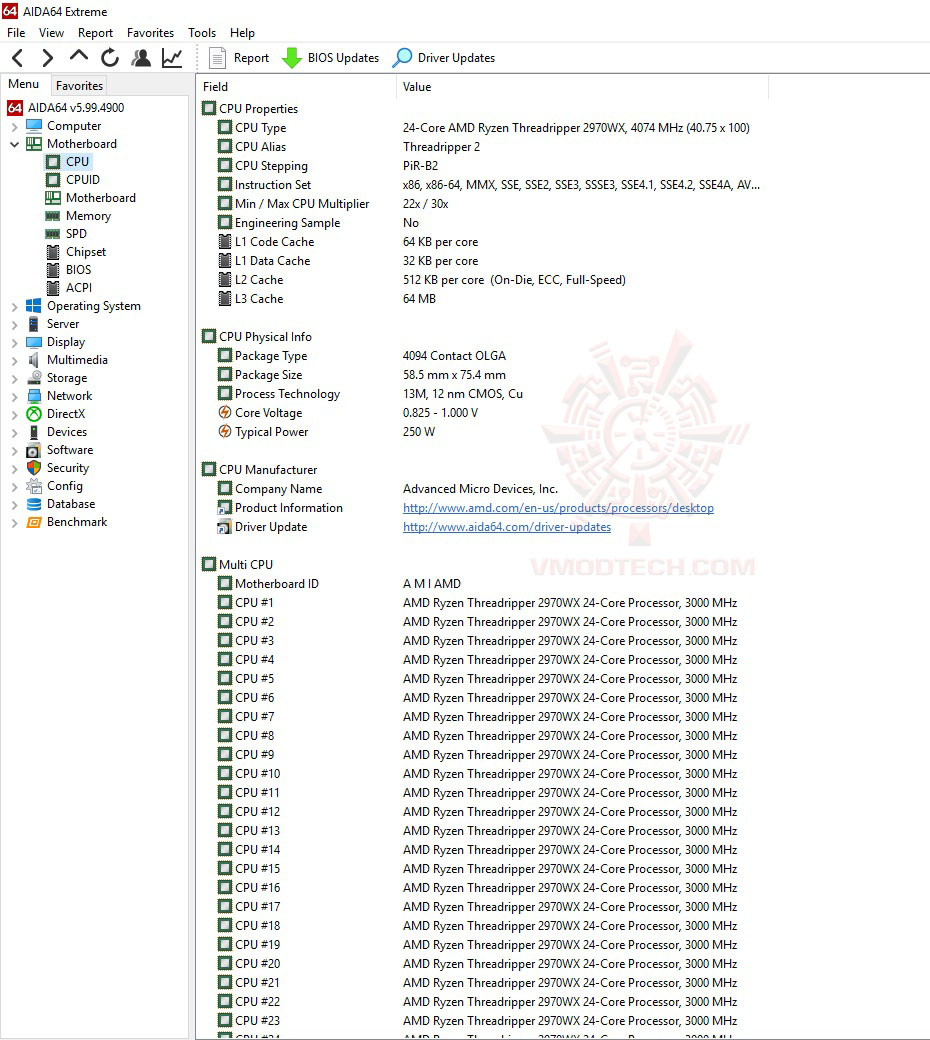The width and height of the screenshot is (930, 1040).
Task: Open the user profile toolbar icon
Action: [x=141, y=58]
